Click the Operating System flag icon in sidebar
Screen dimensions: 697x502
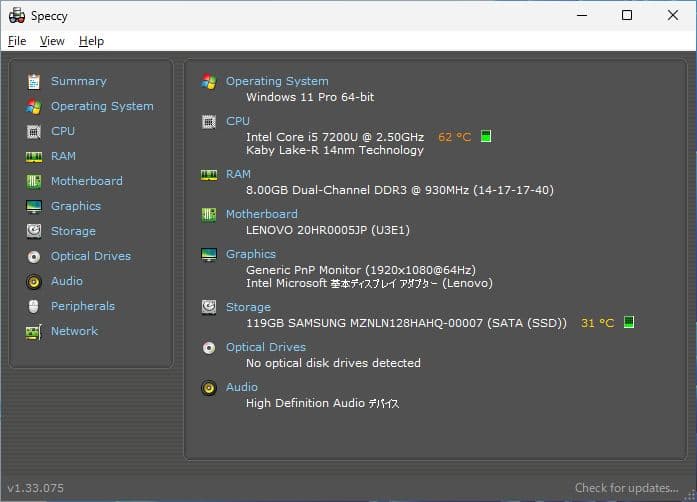click(x=34, y=106)
